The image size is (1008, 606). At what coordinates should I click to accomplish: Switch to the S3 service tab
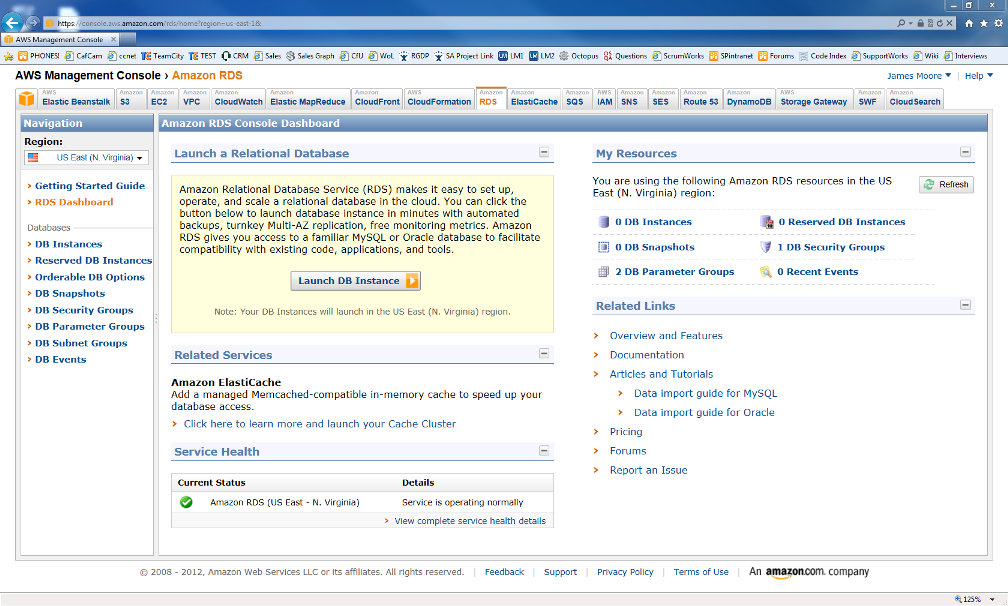[x=130, y=99]
